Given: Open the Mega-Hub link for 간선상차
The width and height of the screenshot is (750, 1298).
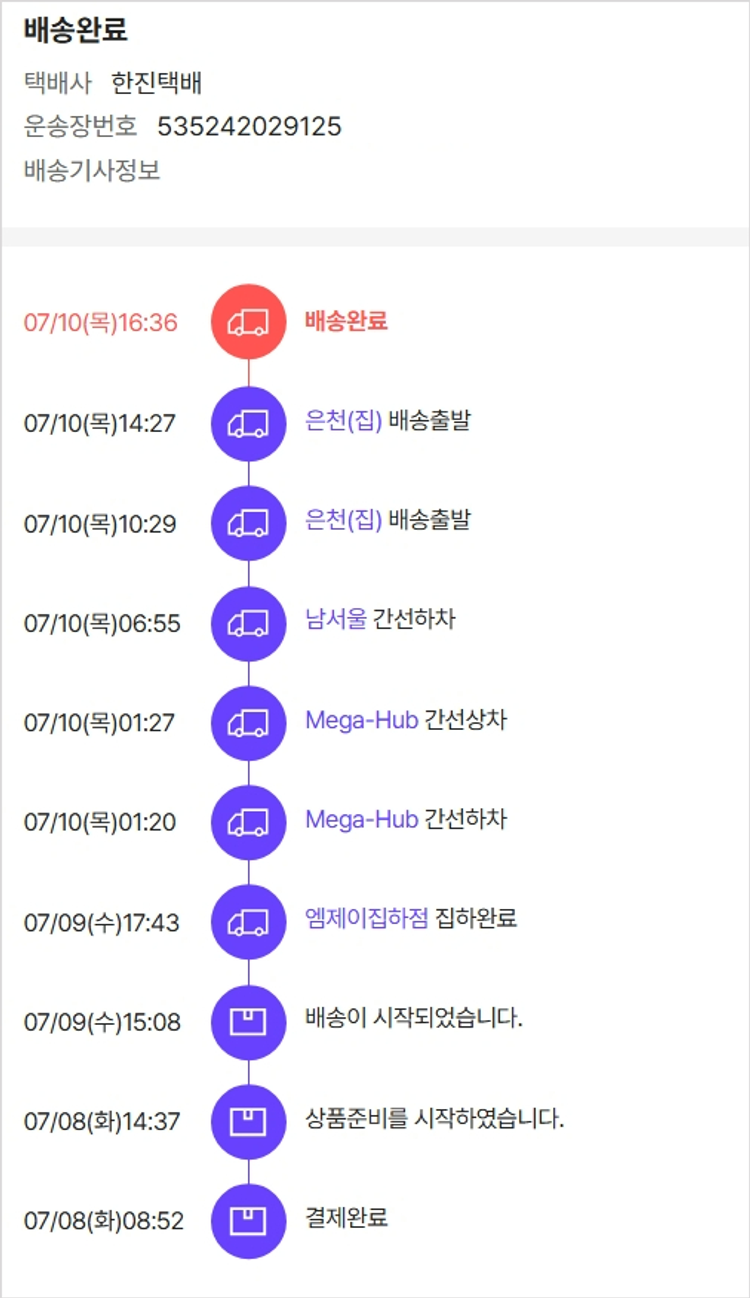Looking at the screenshot, I should (361, 720).
